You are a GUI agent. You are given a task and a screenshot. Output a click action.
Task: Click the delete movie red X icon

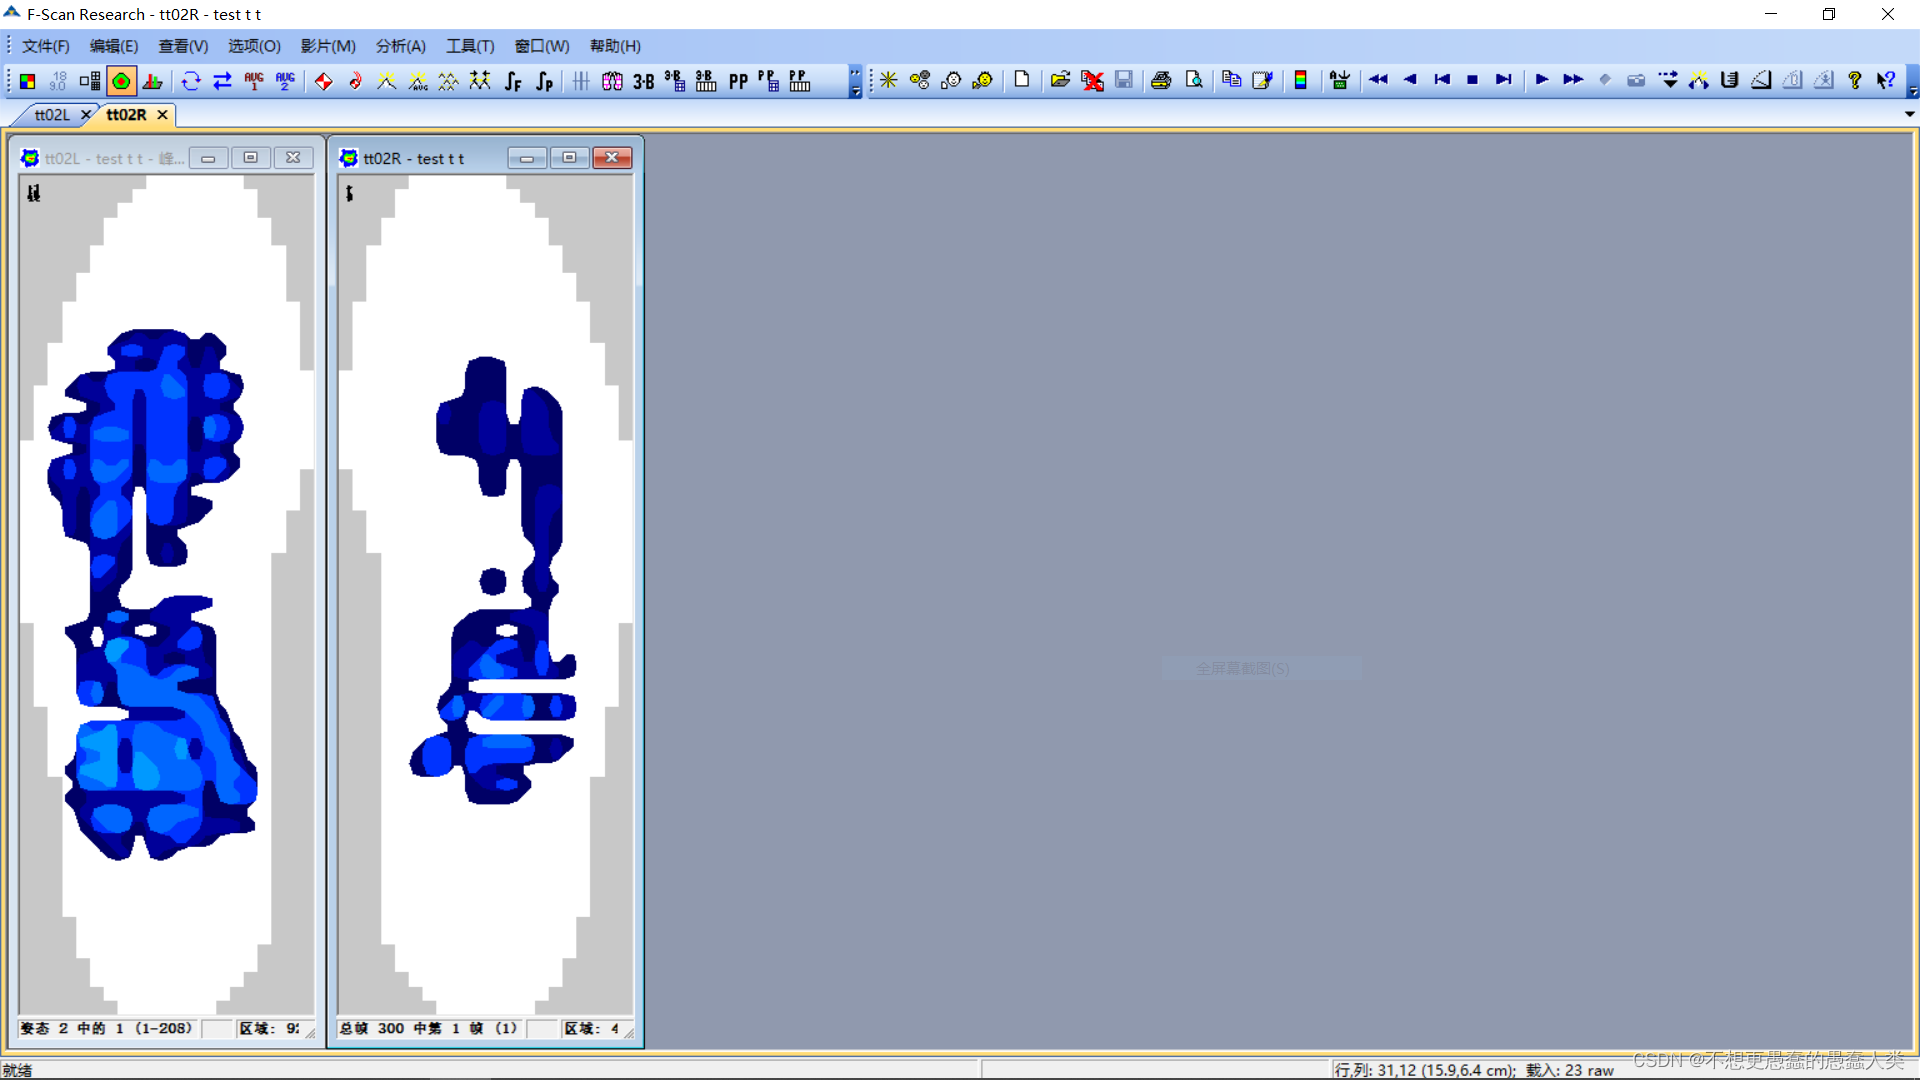click(x=1092, y=80)
